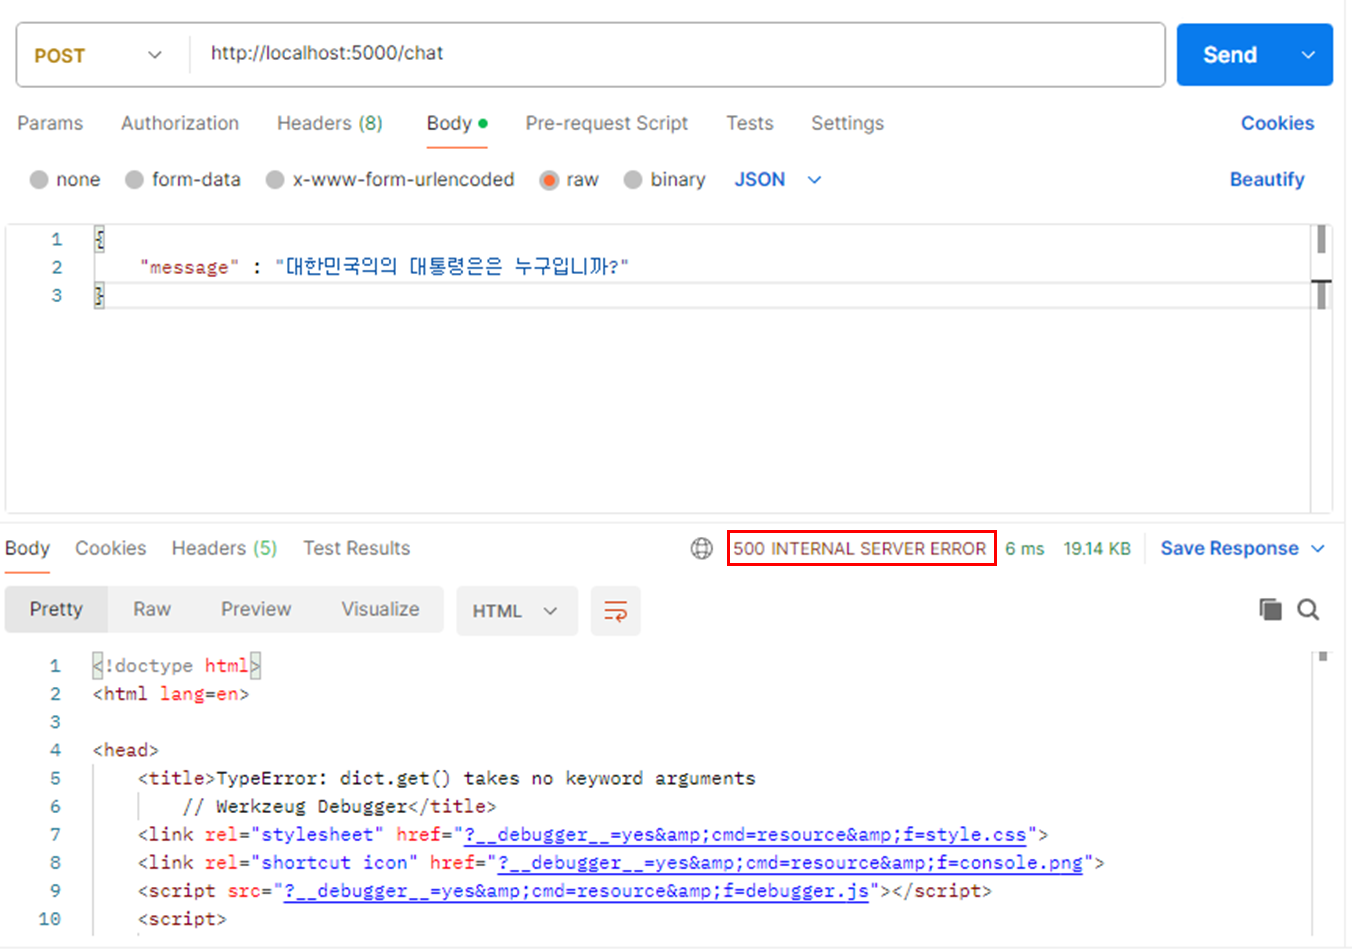The image size is (1352, 950).
Task: Open the Visualize response view
Action: tap(380, 609)
